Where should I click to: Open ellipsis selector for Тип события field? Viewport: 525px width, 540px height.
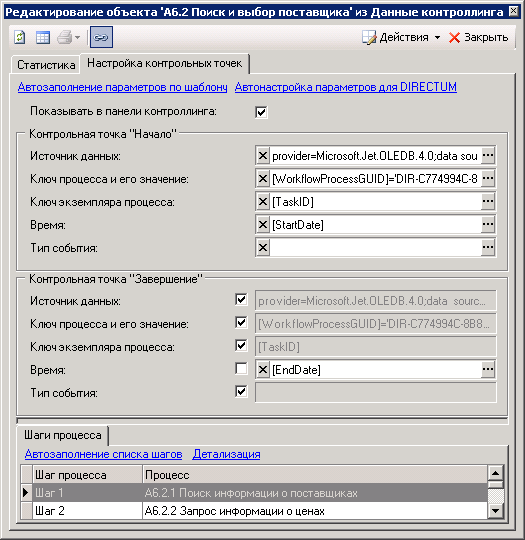(x=488, y=247)
